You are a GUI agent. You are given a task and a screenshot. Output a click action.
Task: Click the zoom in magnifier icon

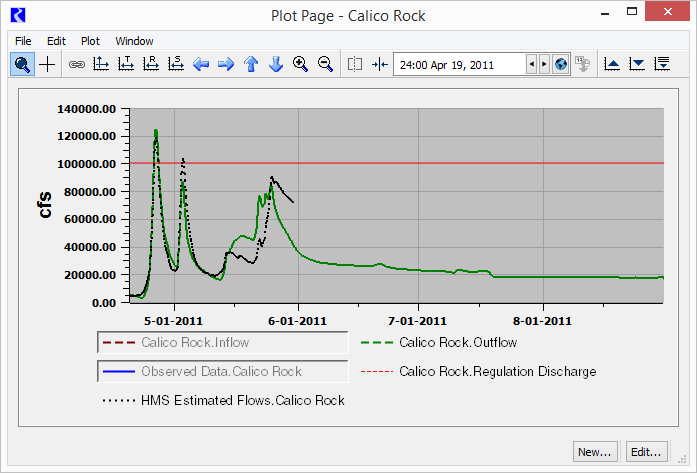point(300,64)
